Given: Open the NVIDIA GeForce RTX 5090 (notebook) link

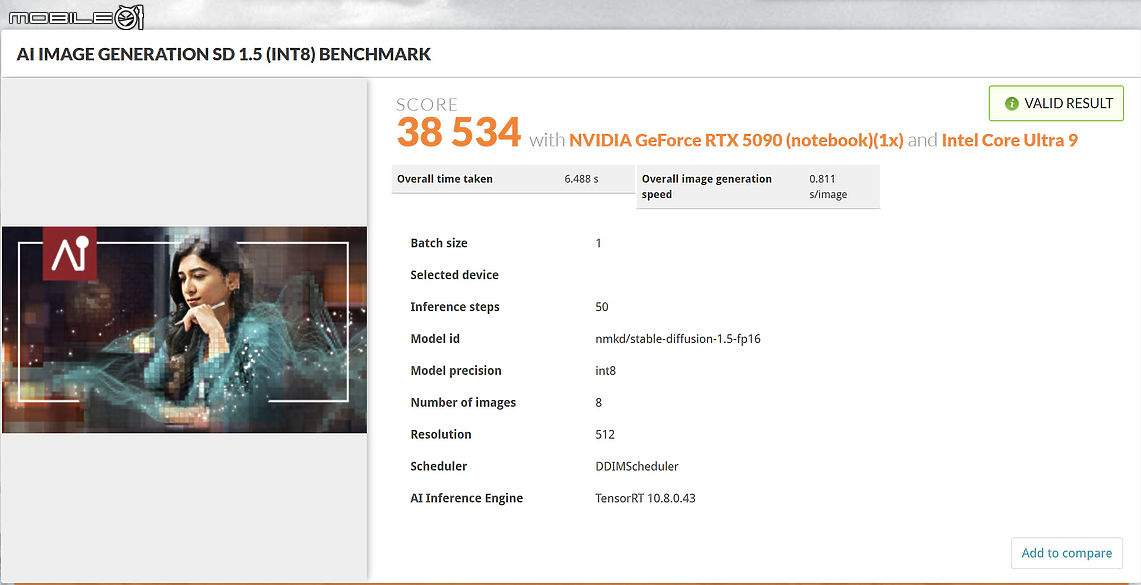Looking at the screenshot, I should (x=736, y=140).
